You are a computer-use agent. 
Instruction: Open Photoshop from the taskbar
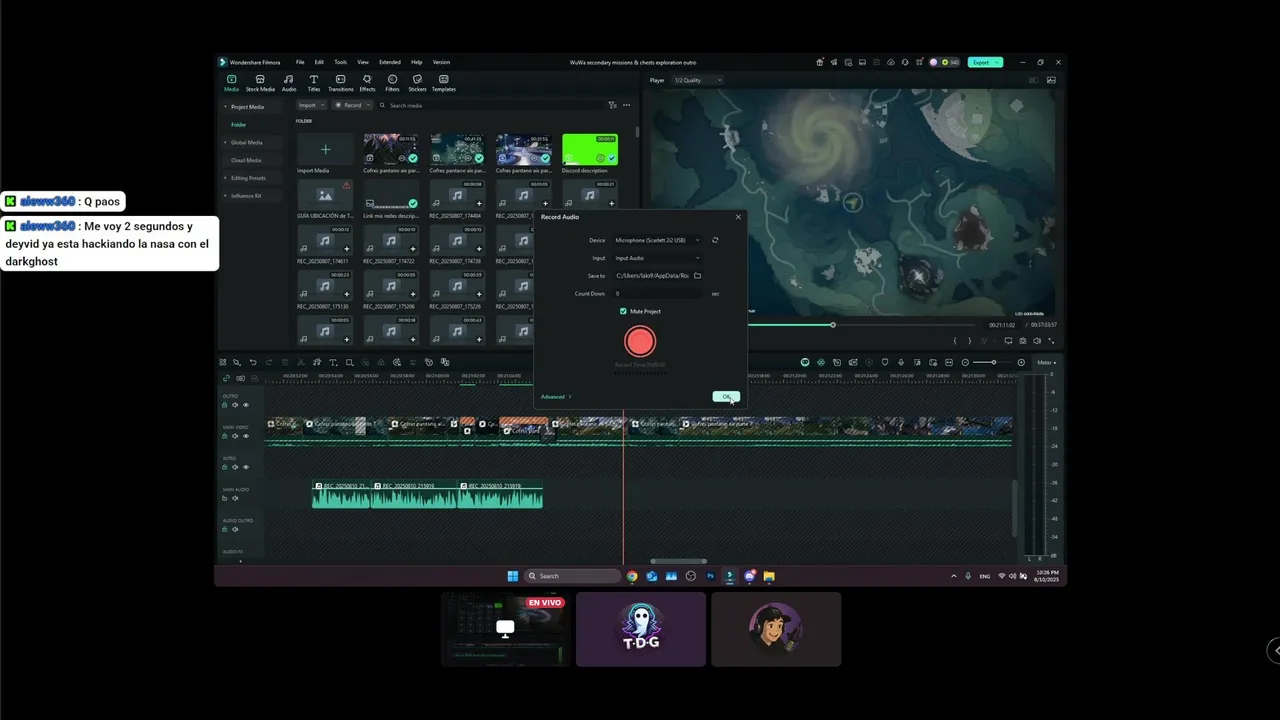711,576
